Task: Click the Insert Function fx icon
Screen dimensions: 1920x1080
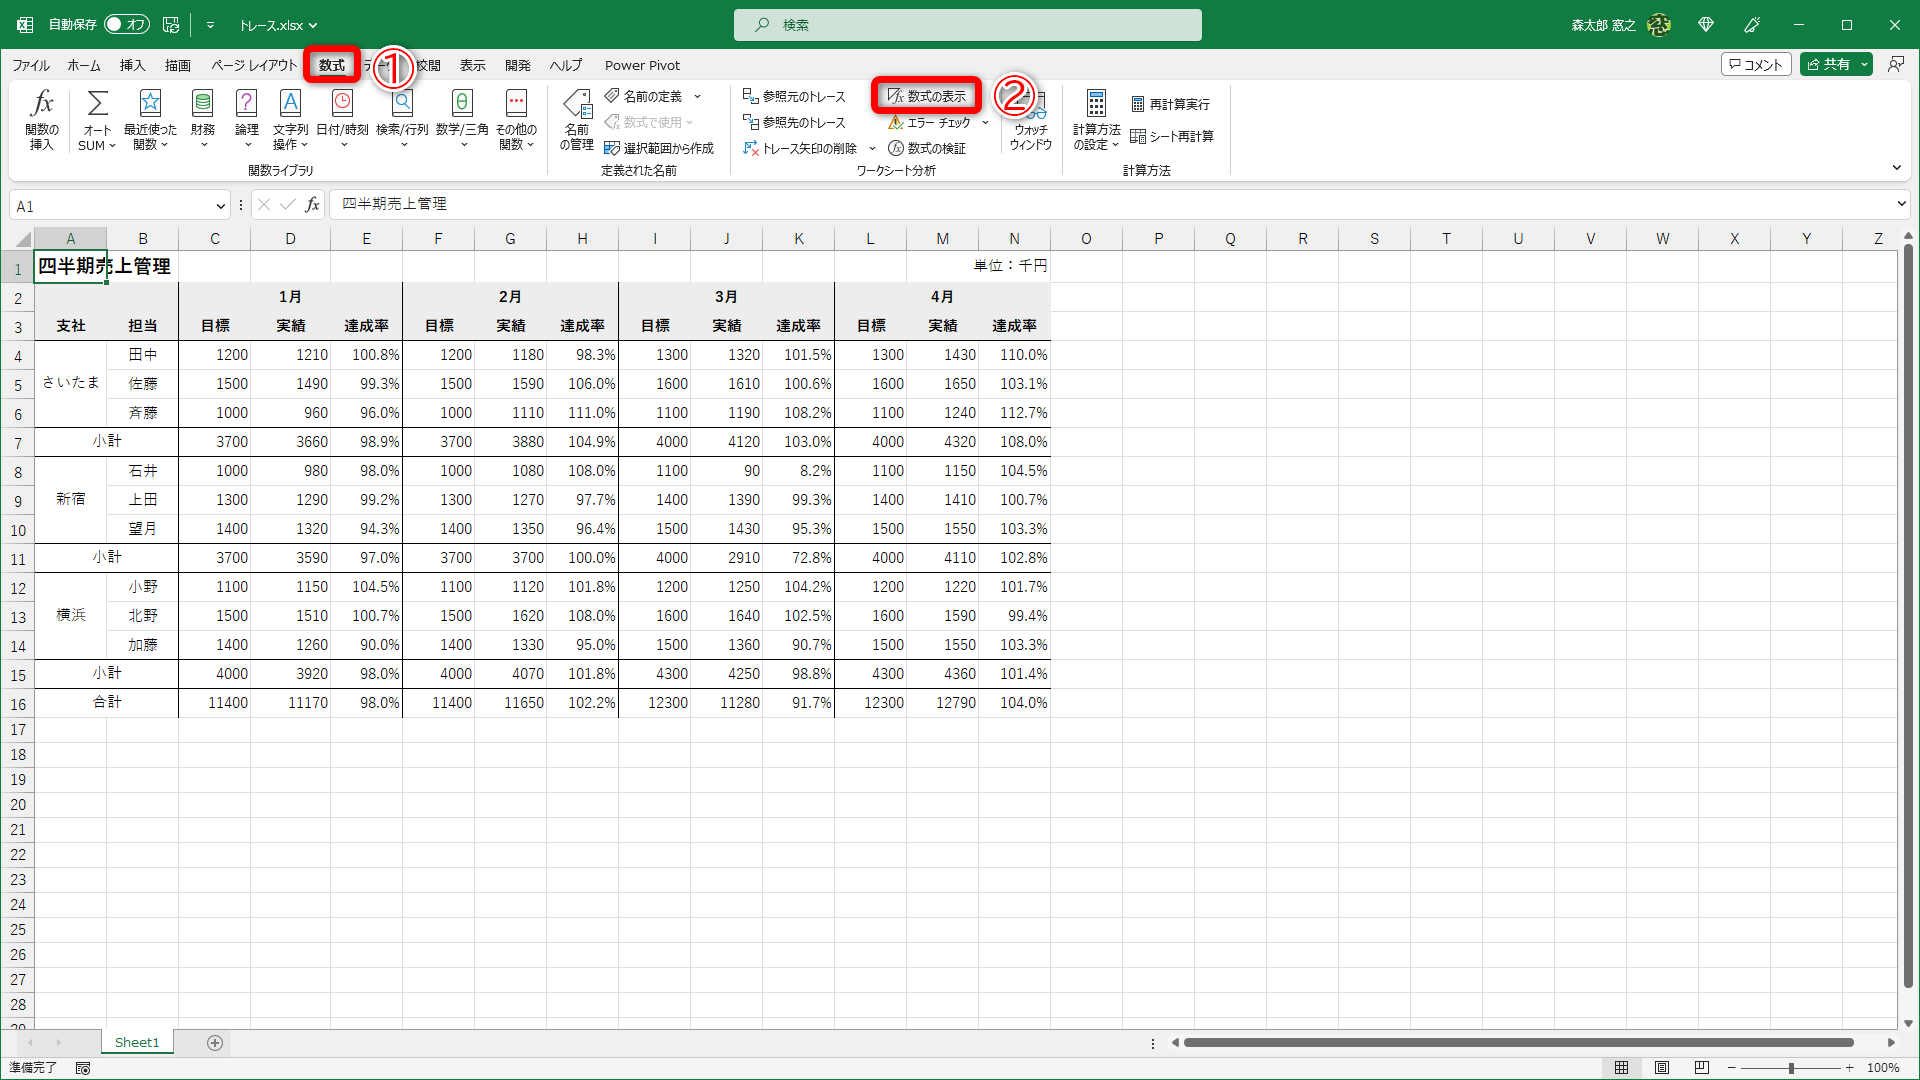Action: pyautogui.click(x=42, y=104)
